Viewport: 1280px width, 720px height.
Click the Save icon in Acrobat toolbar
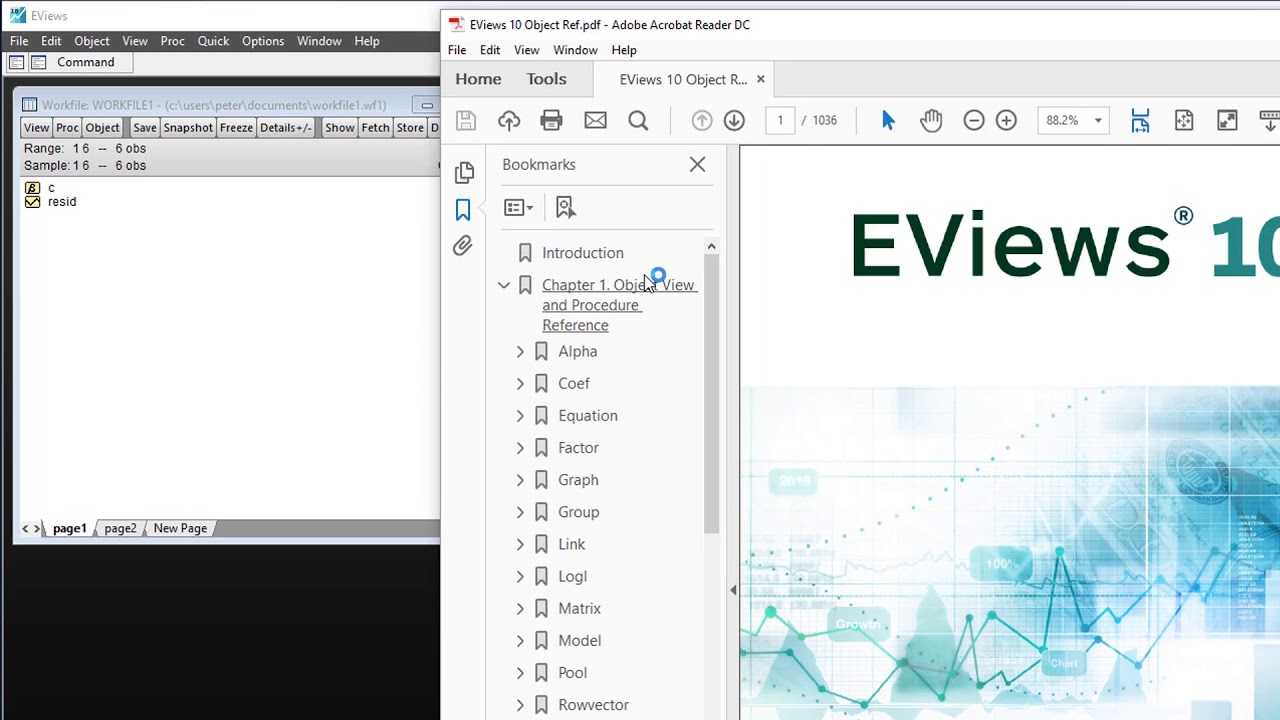click(x=465, y=121)
